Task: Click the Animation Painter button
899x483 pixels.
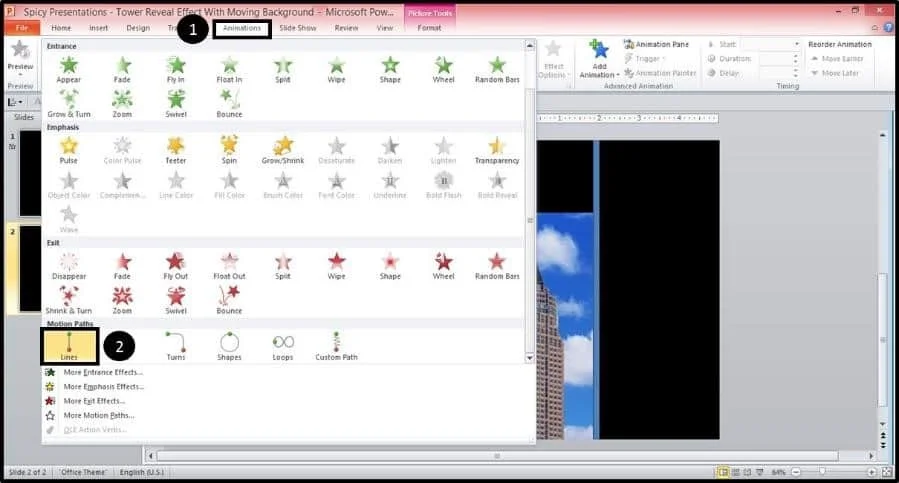Action: pyautogui.click(x=660, y=73)
